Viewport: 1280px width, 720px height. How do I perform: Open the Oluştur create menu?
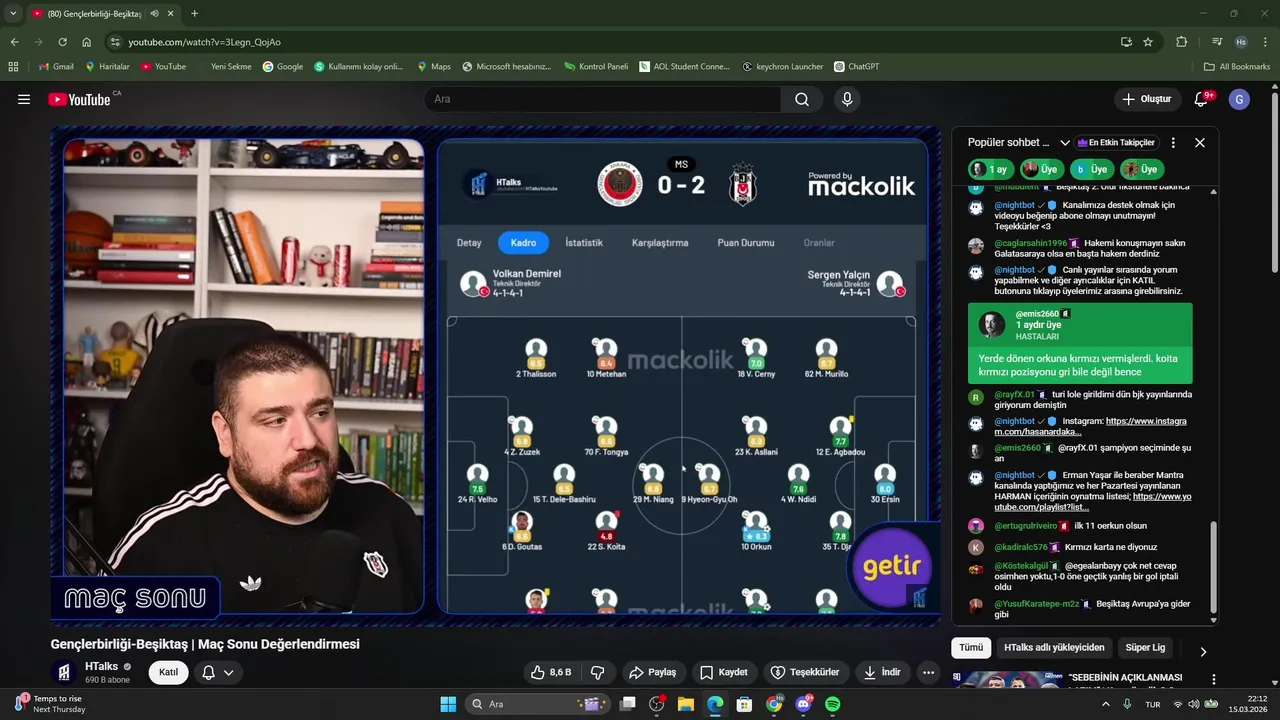1146,99
